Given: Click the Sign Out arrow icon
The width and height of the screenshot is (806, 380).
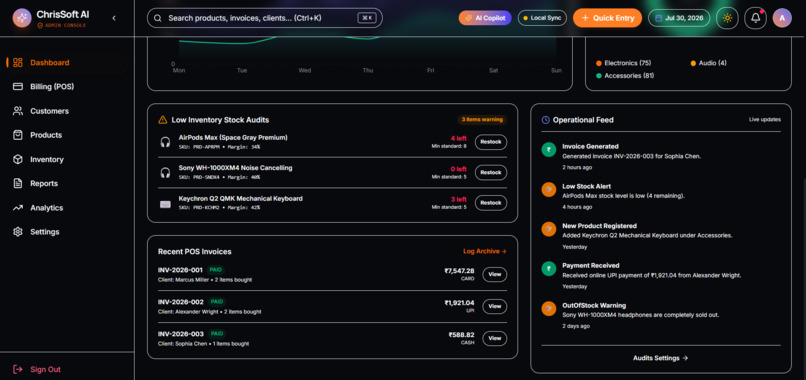Looking at the screenshot, I should (18, 369).
